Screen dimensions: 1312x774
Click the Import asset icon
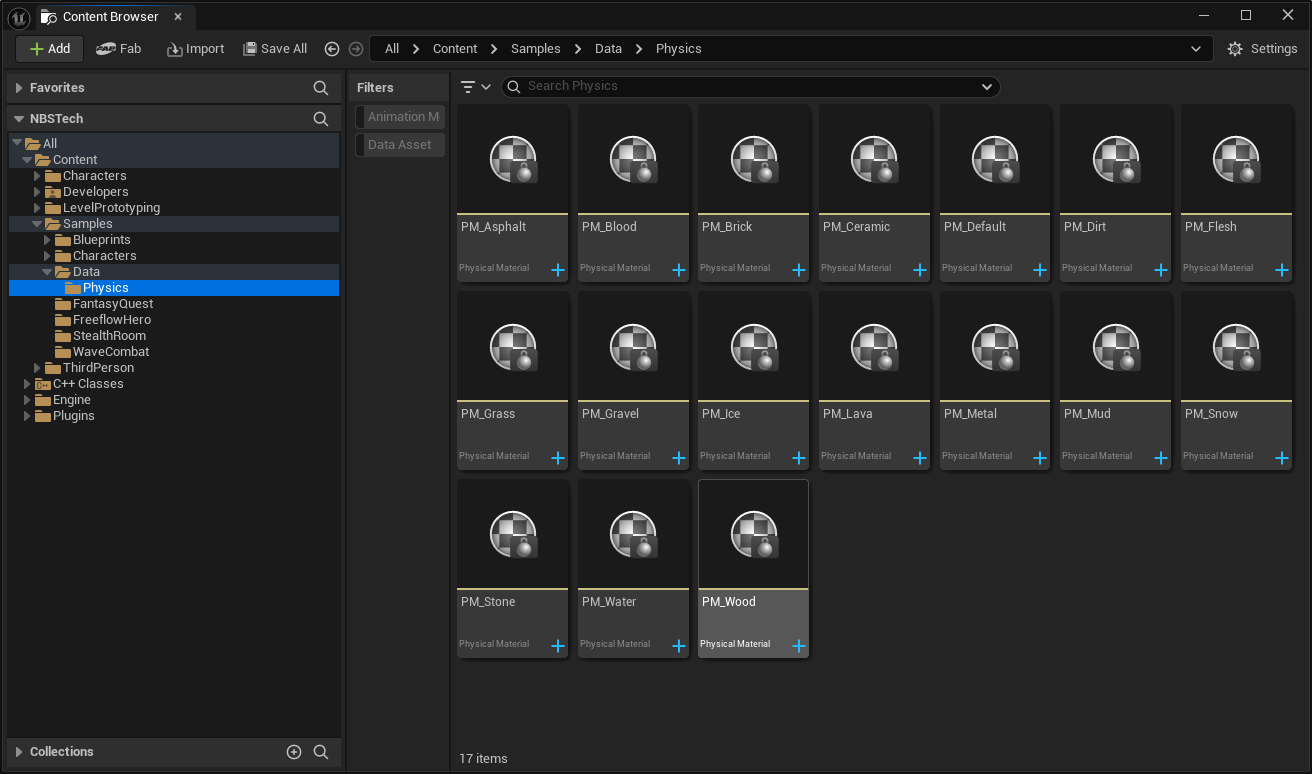pos(175,49)
